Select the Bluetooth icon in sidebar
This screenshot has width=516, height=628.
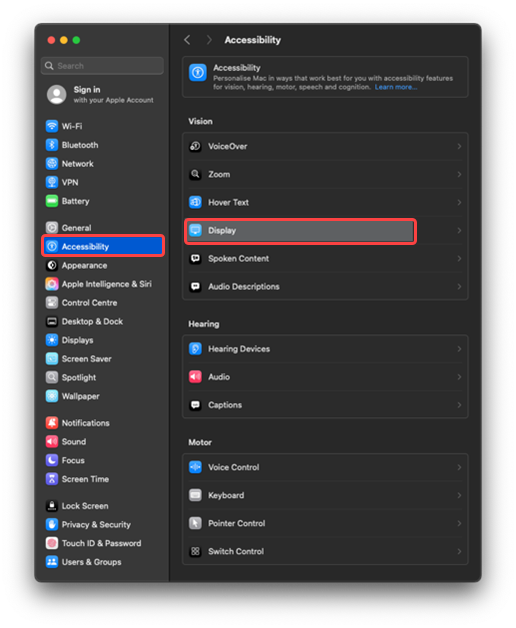click(x=52, y=145)
